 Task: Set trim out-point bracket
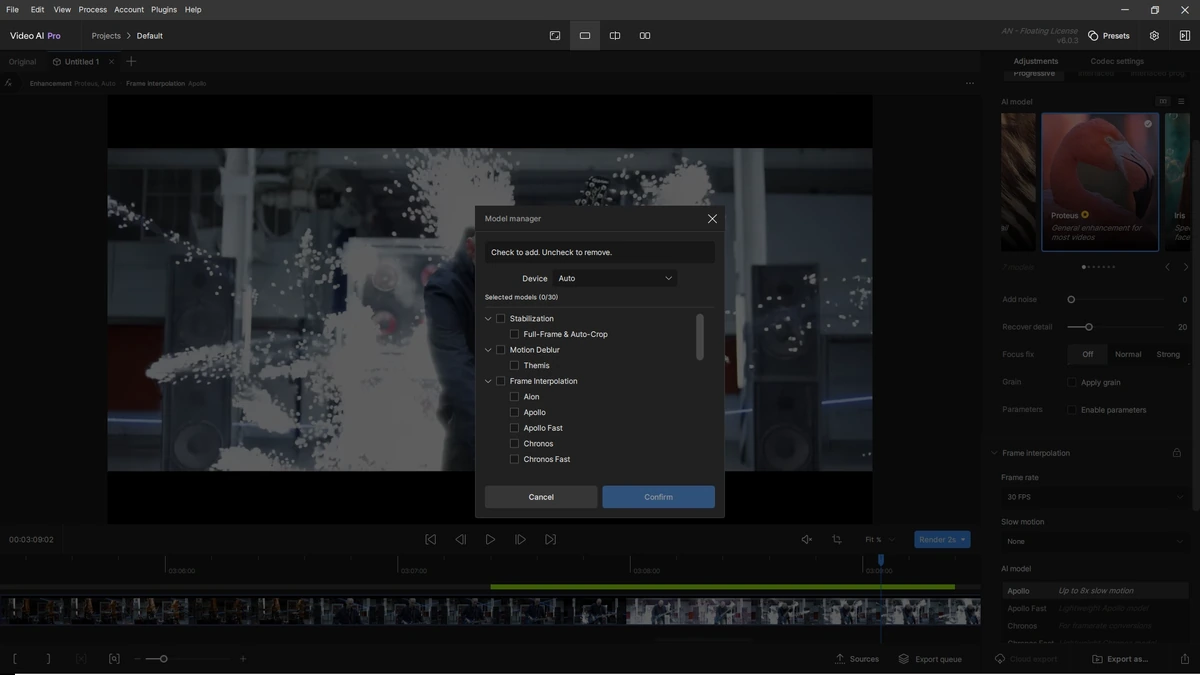coord(47,659)
